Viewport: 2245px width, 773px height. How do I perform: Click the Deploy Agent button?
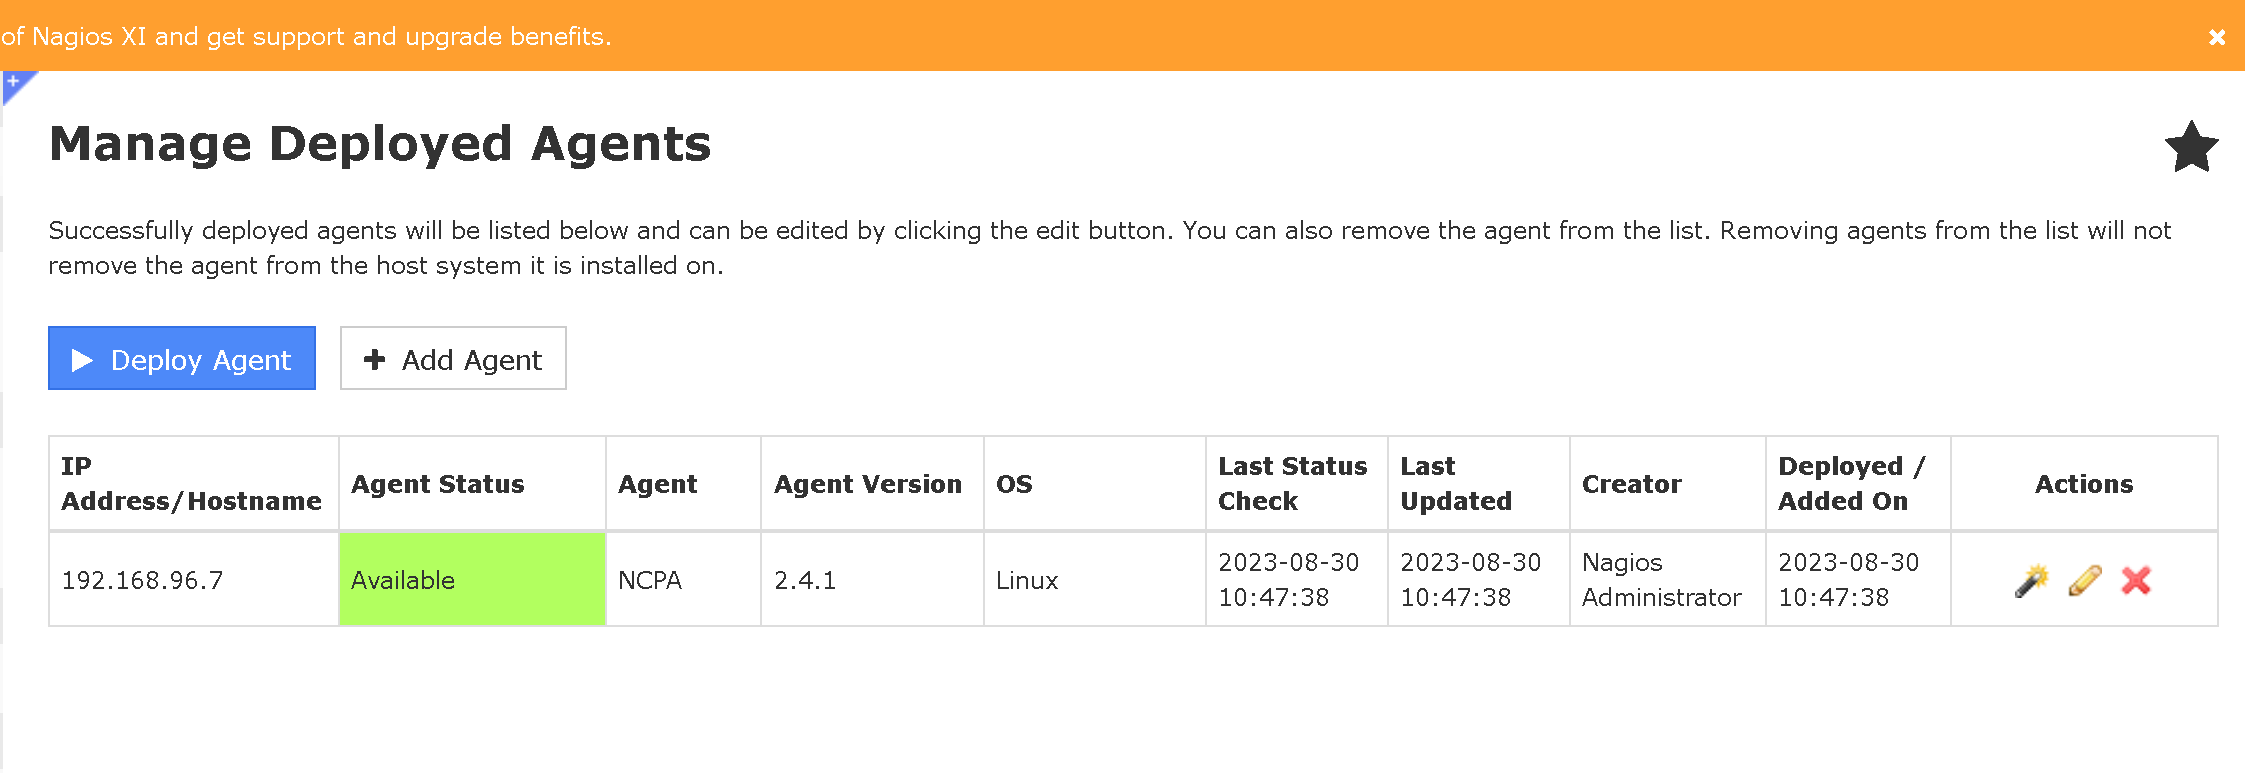coord(182,359)
